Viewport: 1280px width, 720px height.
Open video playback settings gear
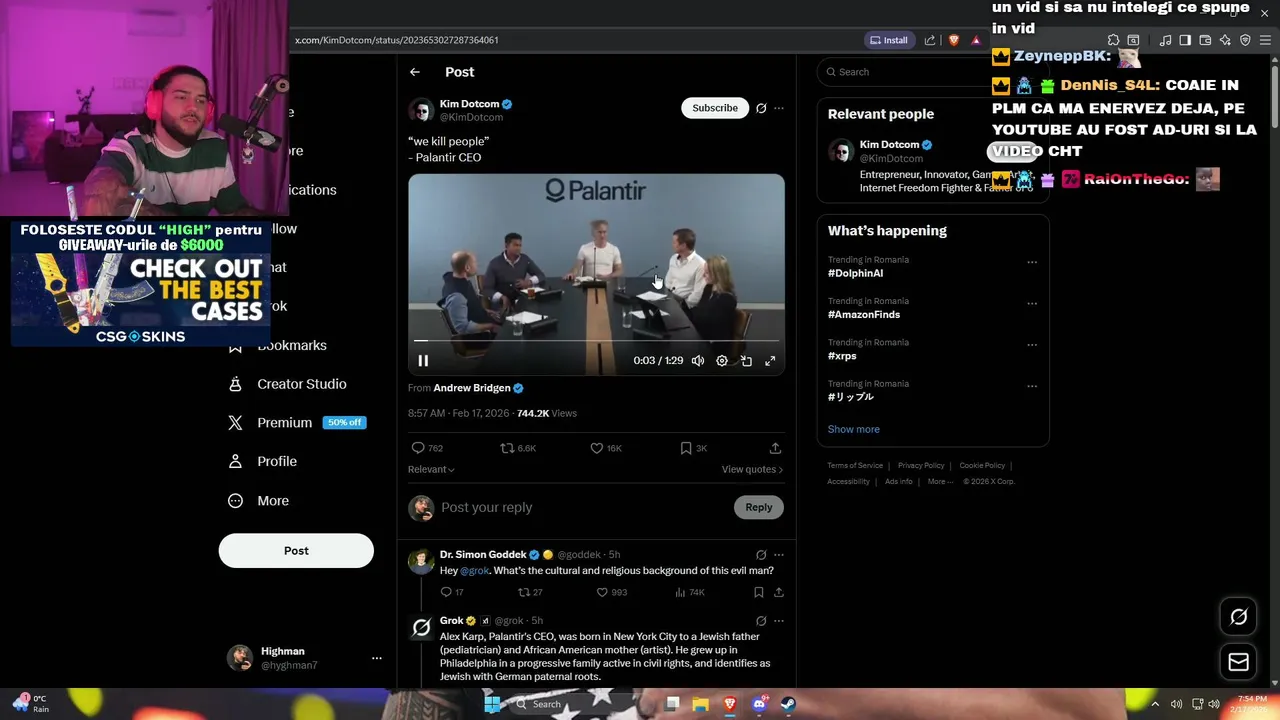[x=722, y=361]
